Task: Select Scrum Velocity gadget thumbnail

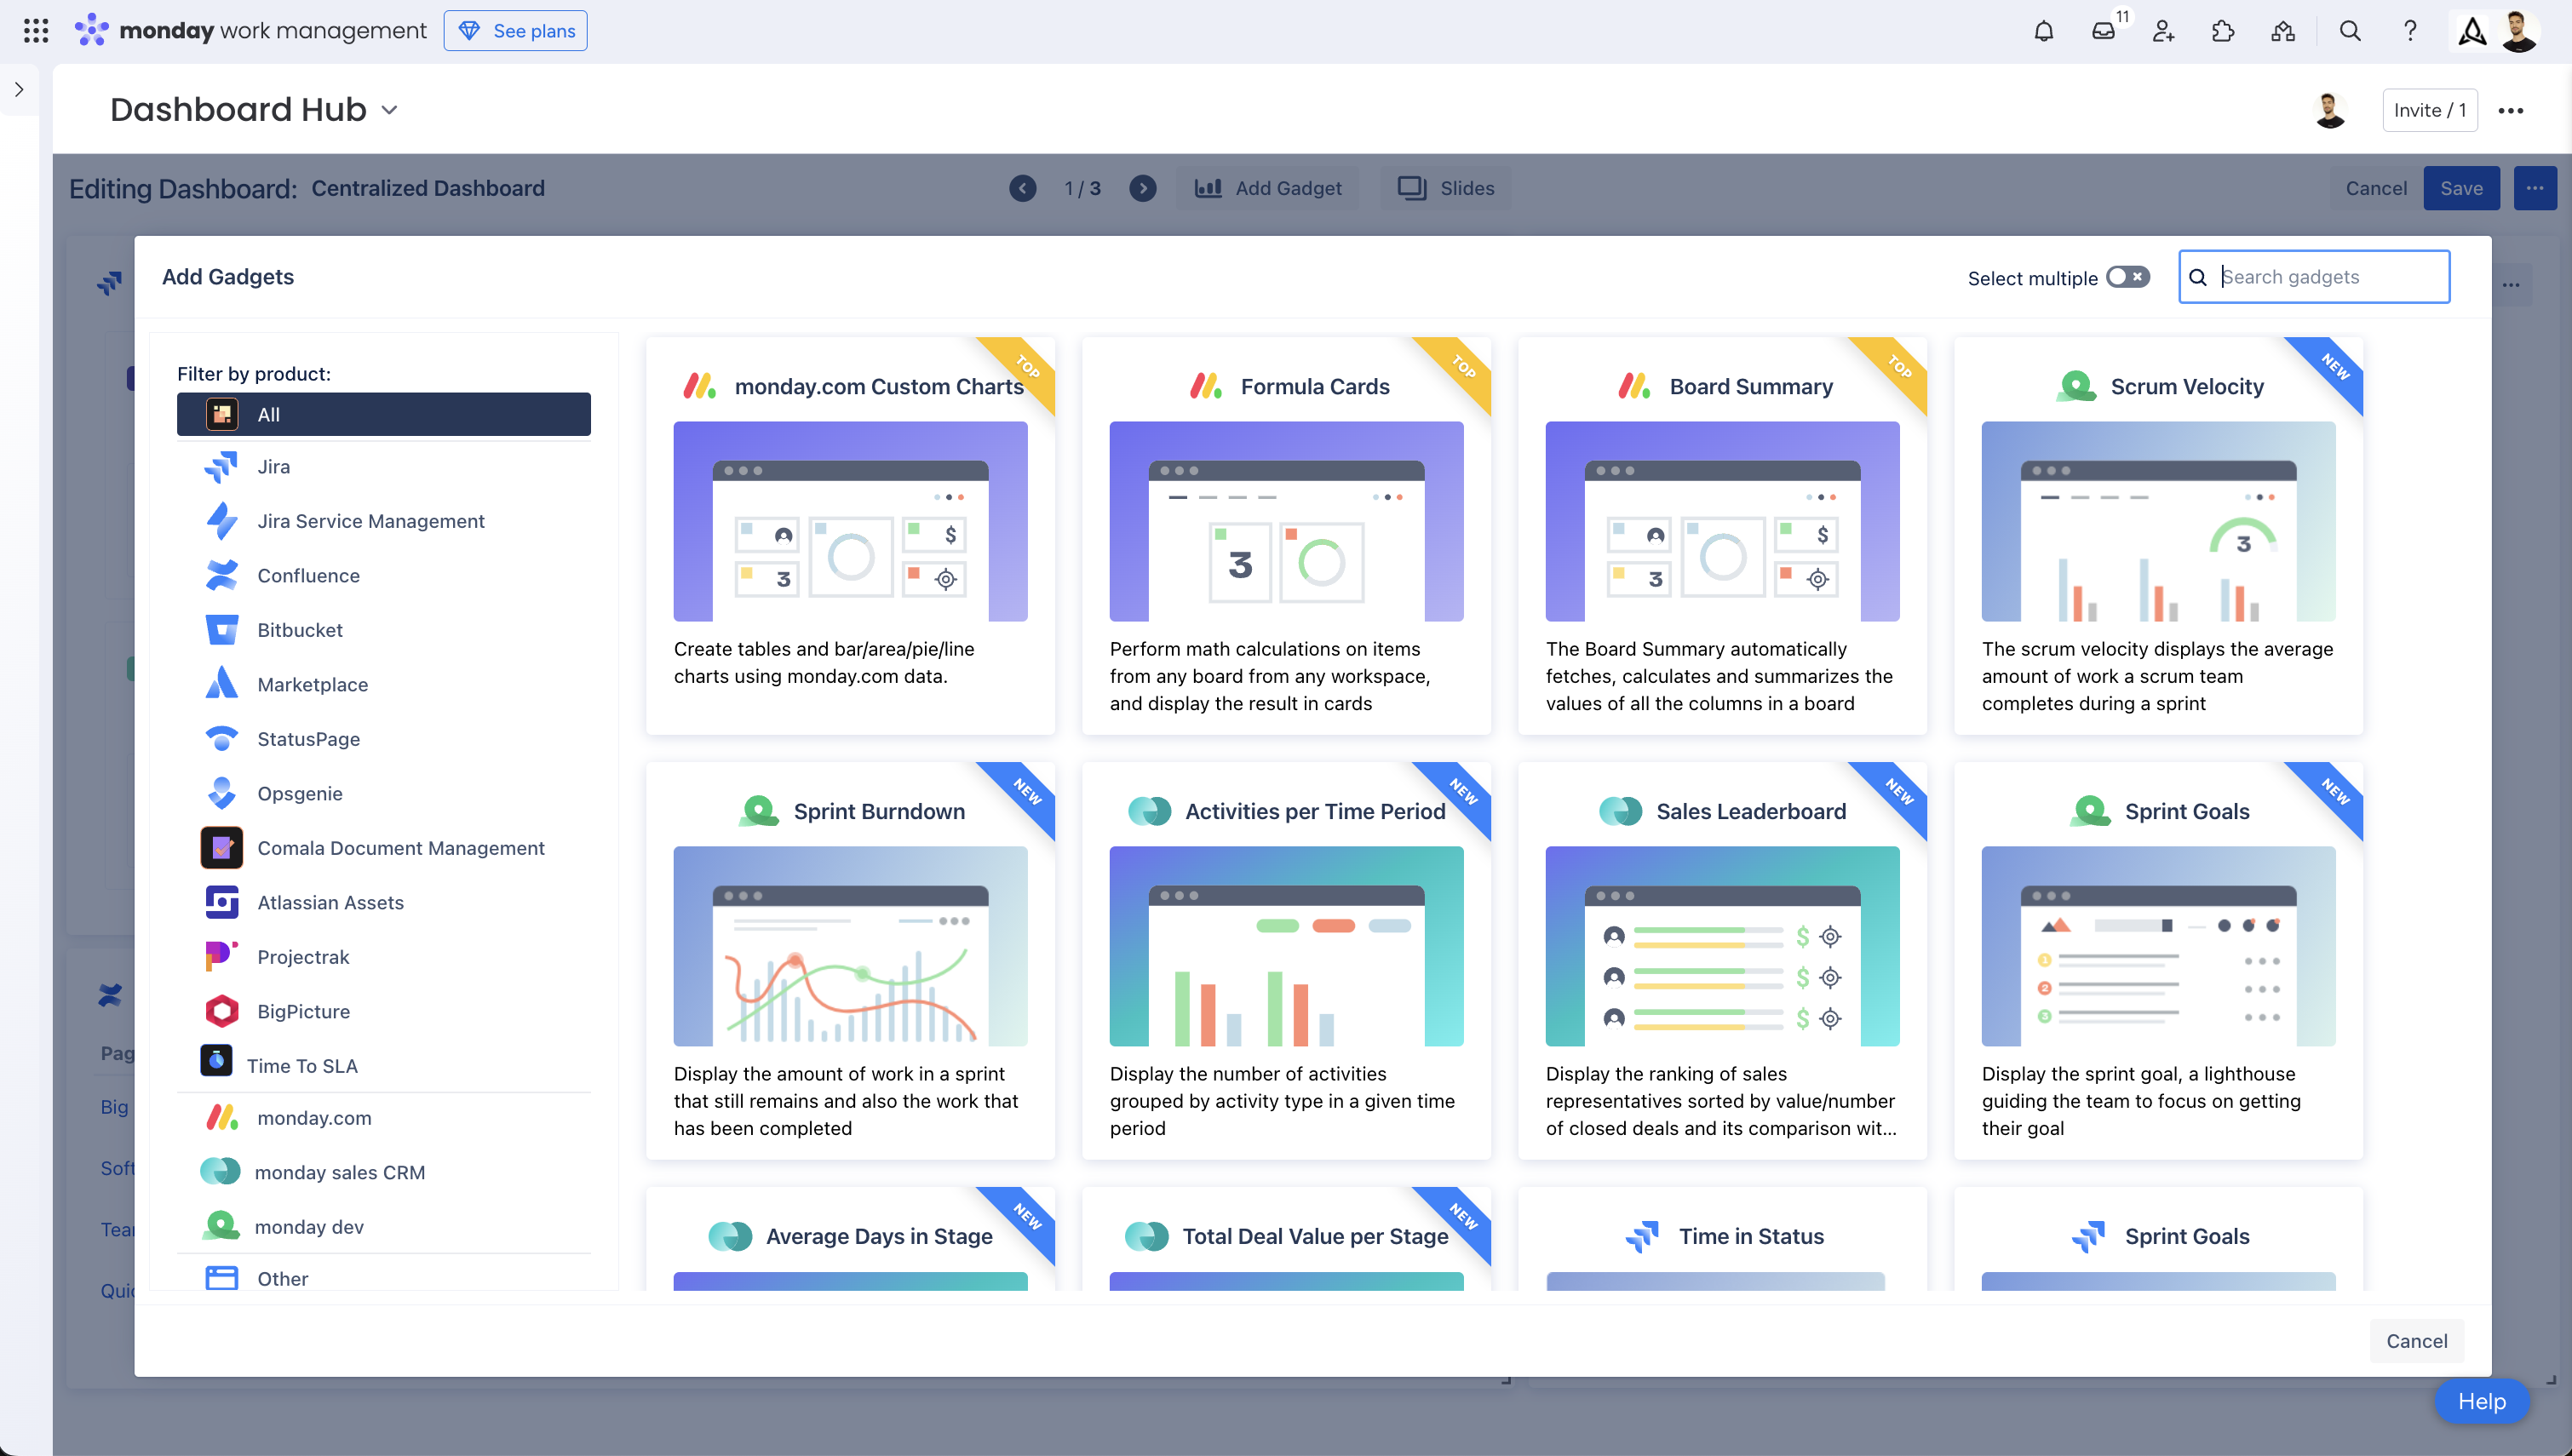Action: 2158,521
